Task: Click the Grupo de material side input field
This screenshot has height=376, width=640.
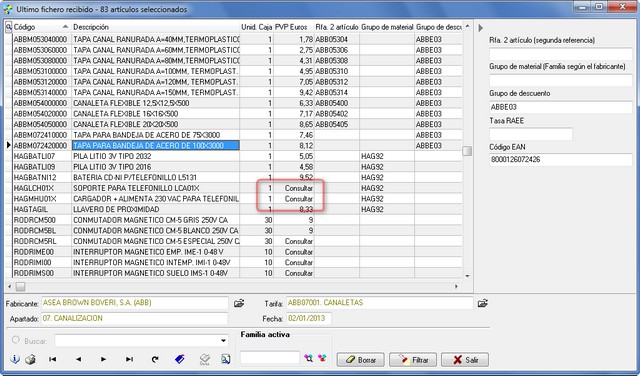Action: (x=561, y=80)
